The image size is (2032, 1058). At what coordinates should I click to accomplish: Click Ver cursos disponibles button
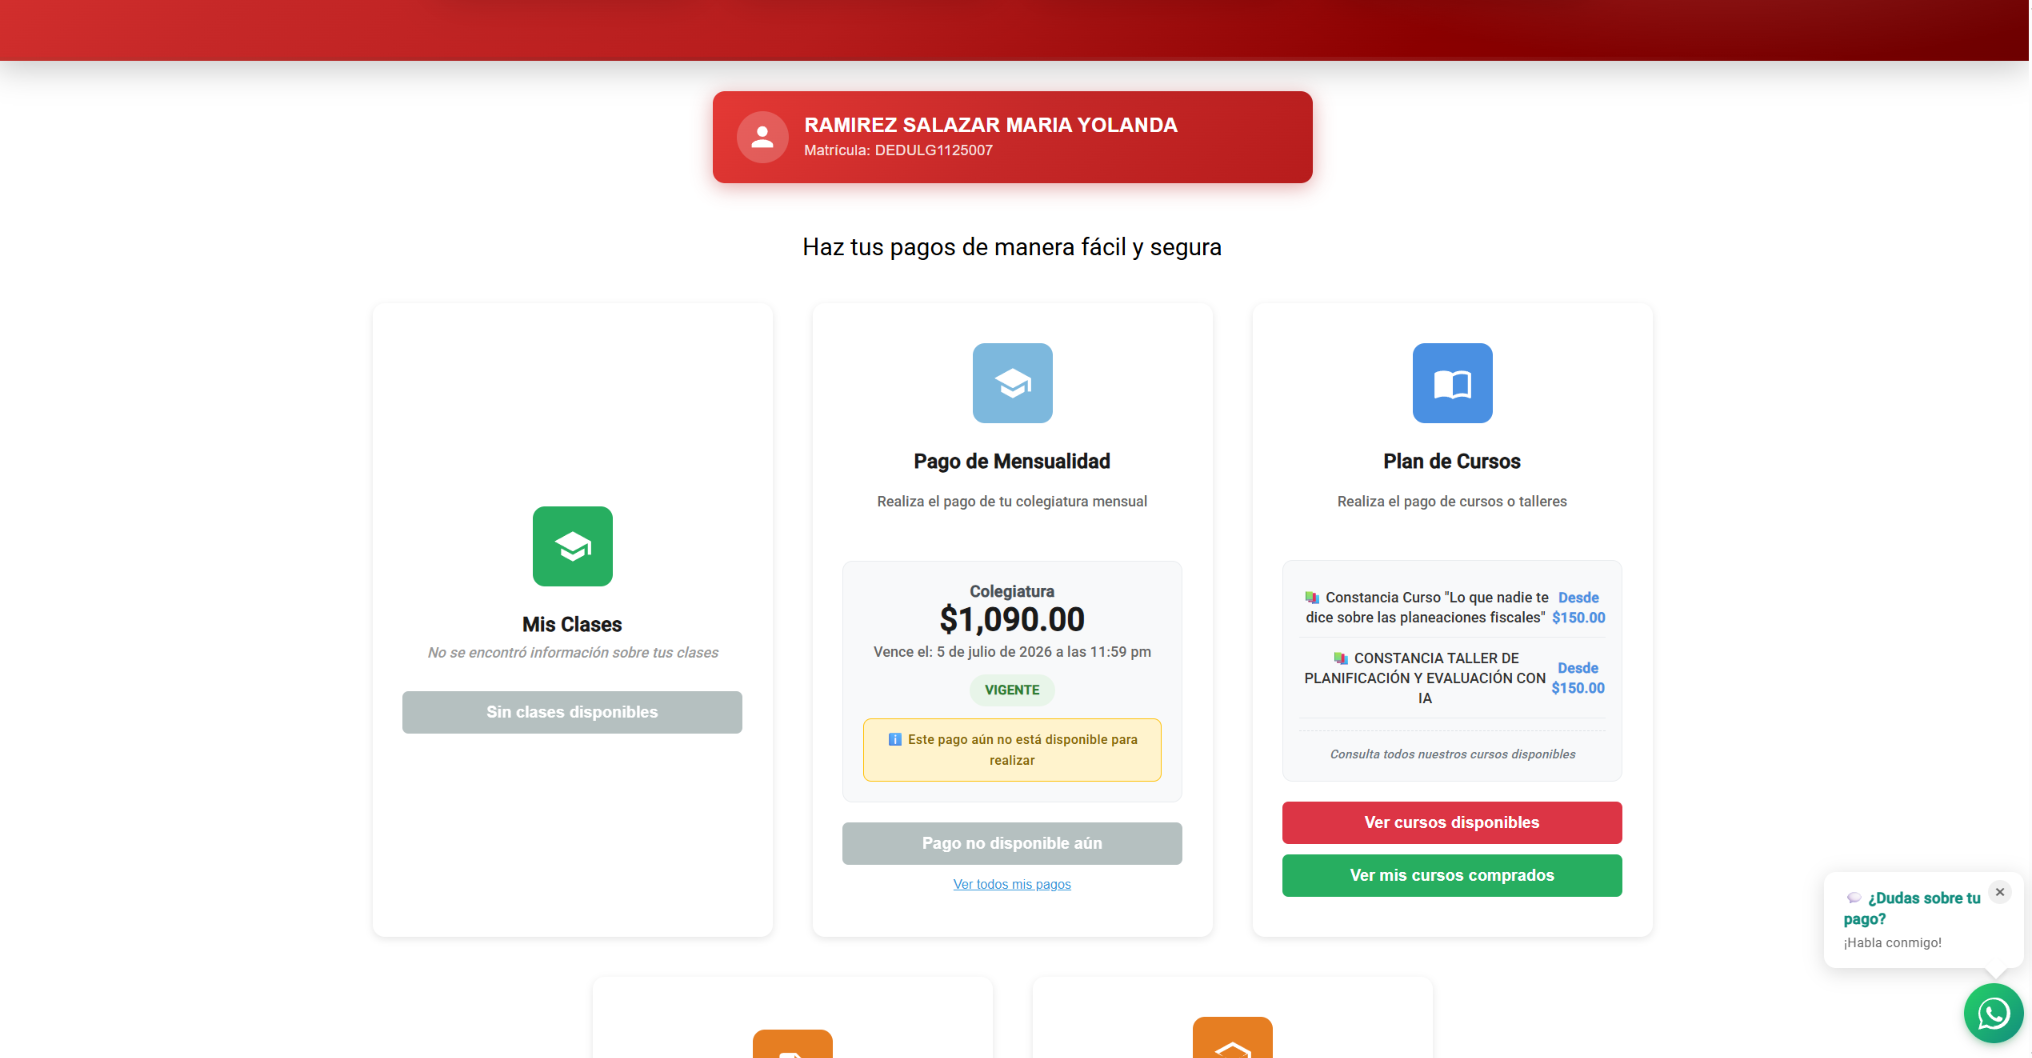(x=1452, y=823)
